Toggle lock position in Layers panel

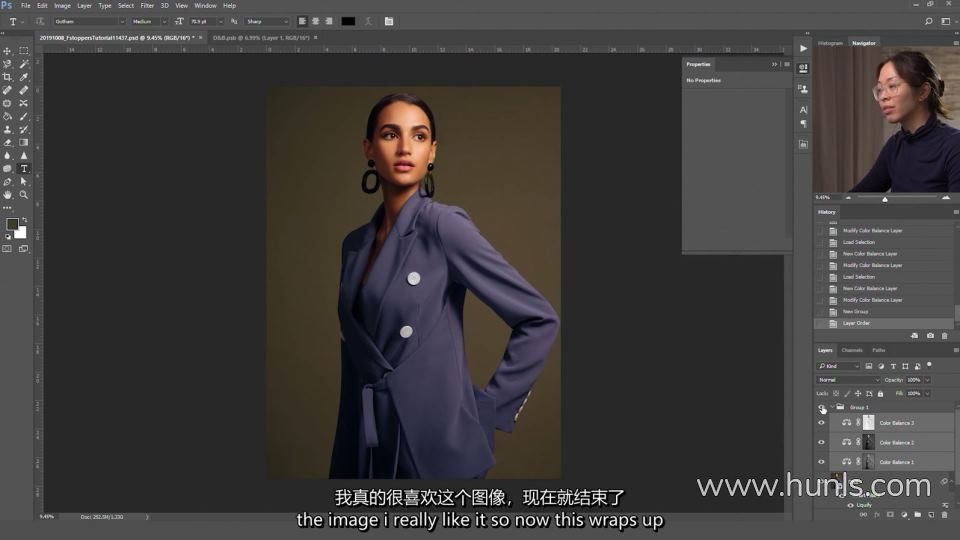[x=858, y=394]
